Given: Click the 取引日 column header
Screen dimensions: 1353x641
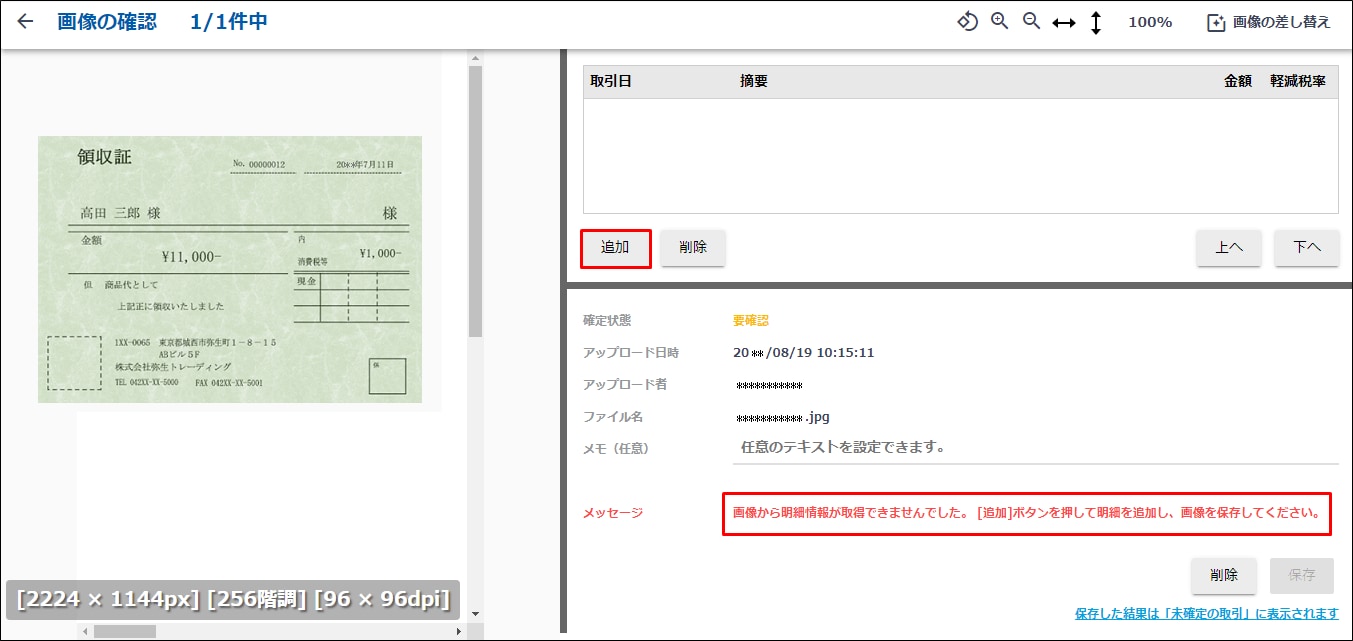Looking at the screenshot, I should (611, 82).
